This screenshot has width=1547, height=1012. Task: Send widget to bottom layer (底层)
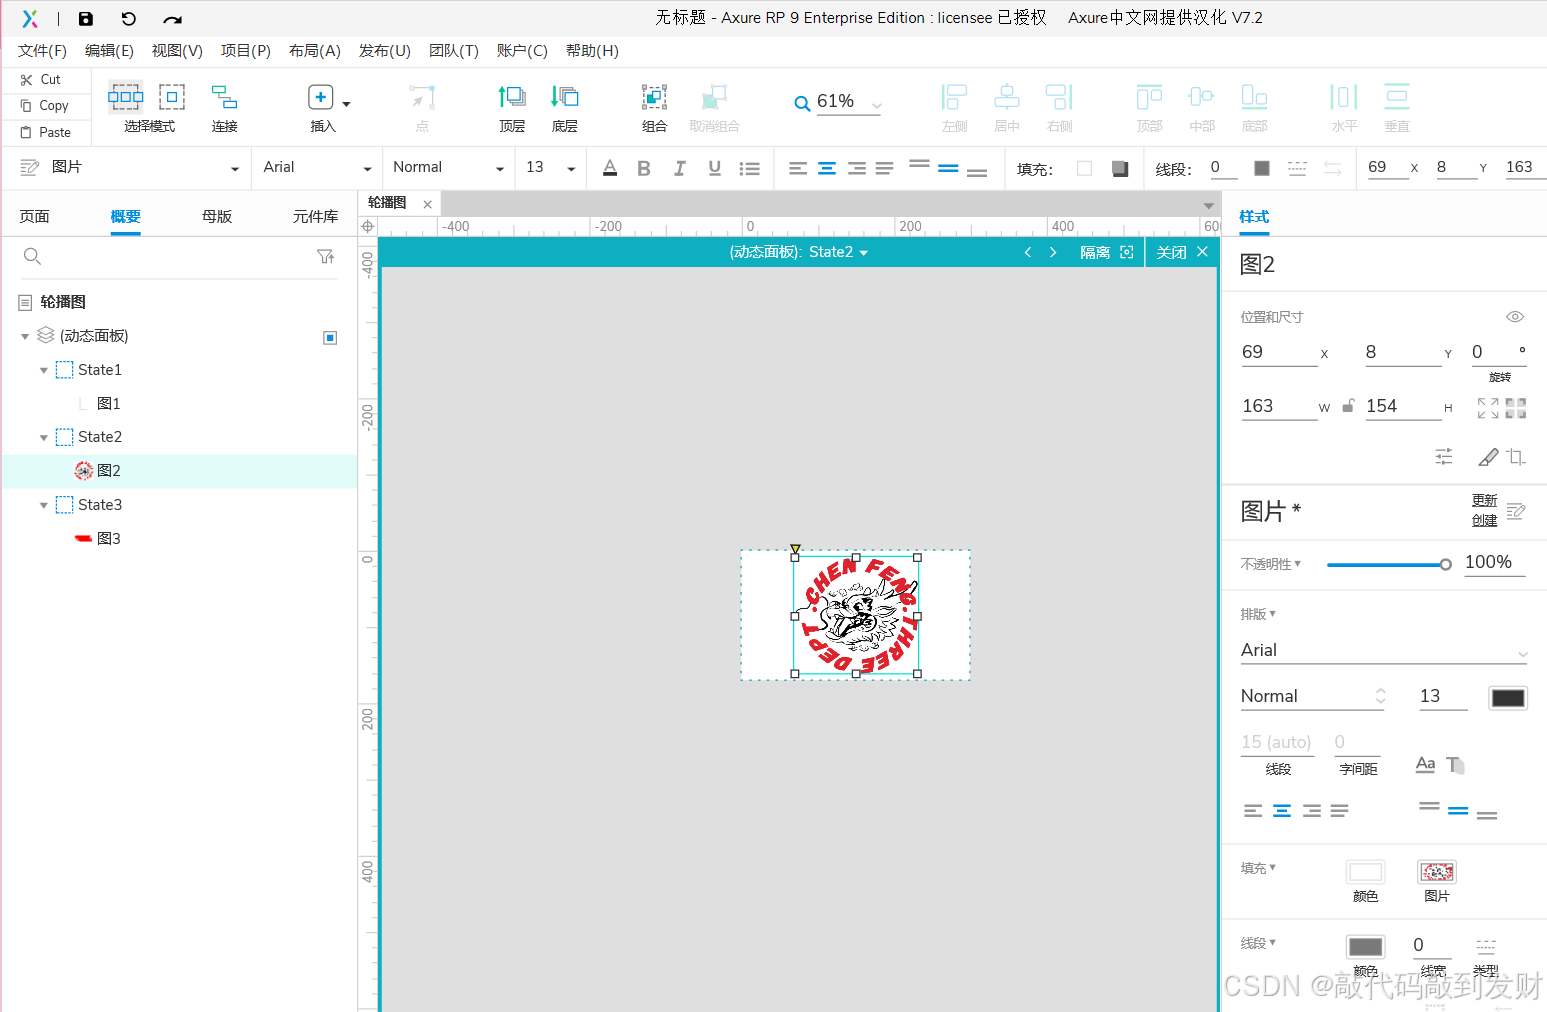564,97
